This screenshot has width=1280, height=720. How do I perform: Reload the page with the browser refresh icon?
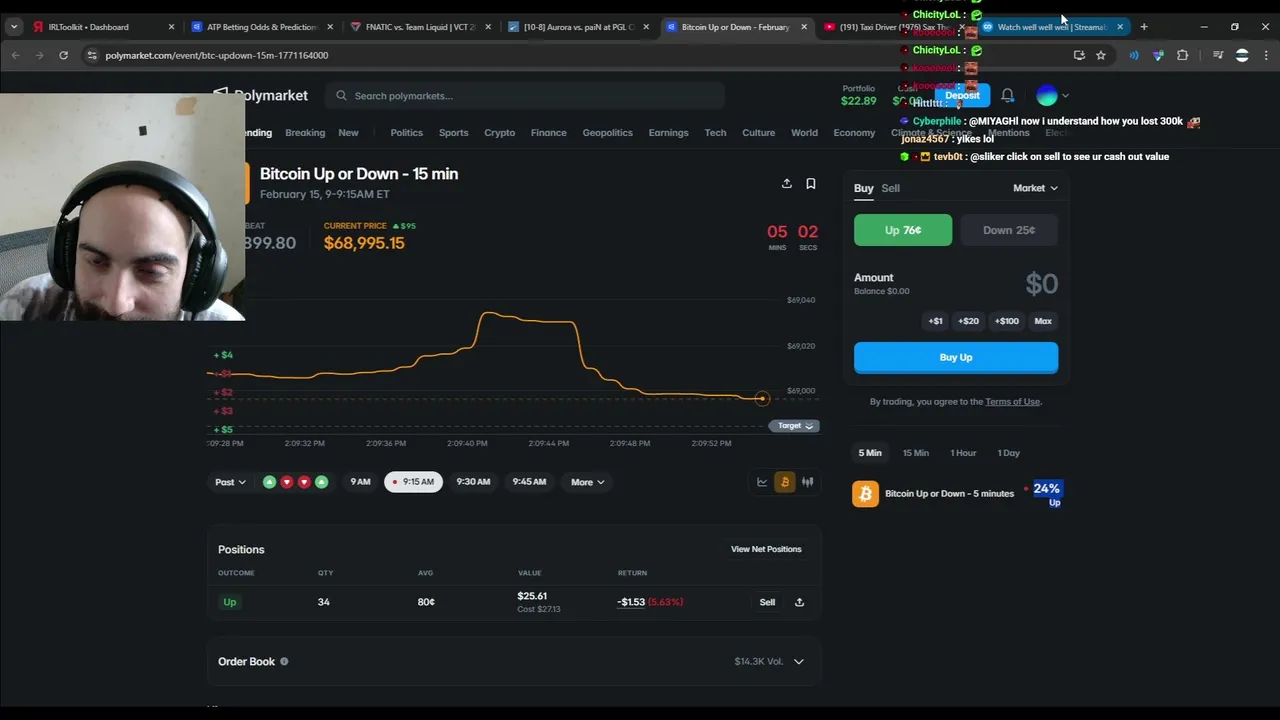[x=63, y=55]
